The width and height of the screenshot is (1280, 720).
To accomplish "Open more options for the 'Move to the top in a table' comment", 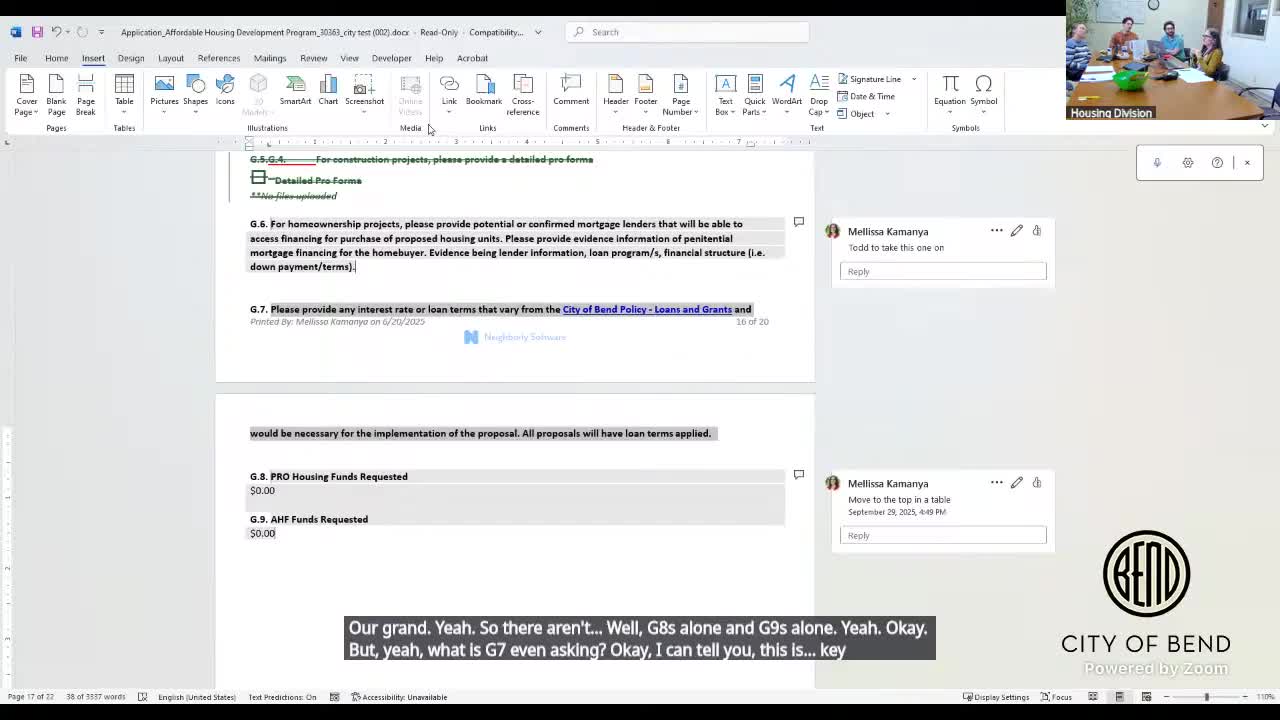I will pyautogui.click(x=997, y=483).
